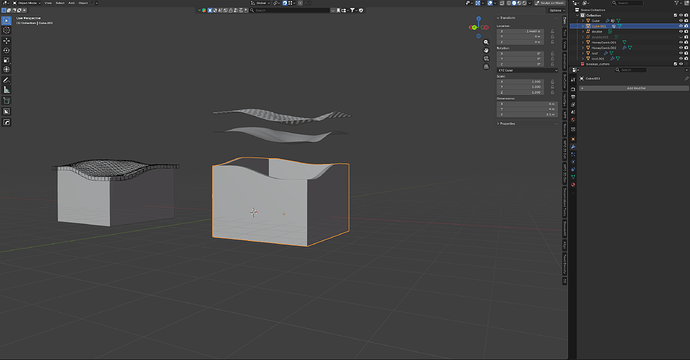Click the Location X value field
This screenshot has width=690, height=360.
click(x=521, y=32)
